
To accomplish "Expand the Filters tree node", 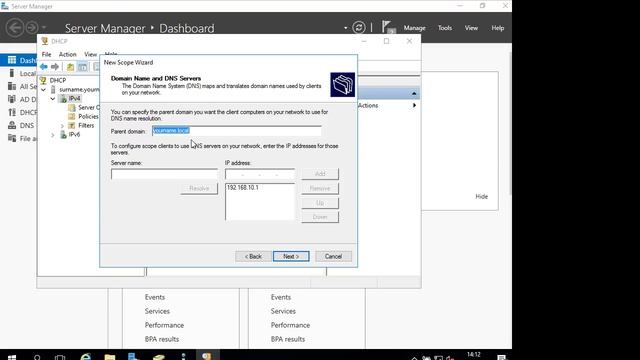I will click(62, 126).
